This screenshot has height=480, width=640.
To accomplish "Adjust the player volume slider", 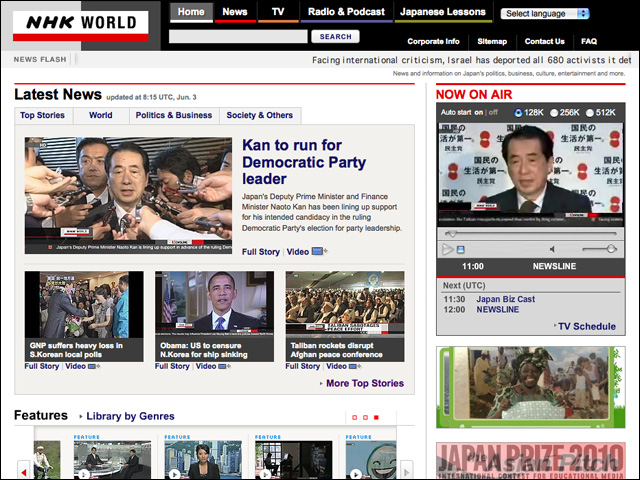I will click(x=599, y=249).
